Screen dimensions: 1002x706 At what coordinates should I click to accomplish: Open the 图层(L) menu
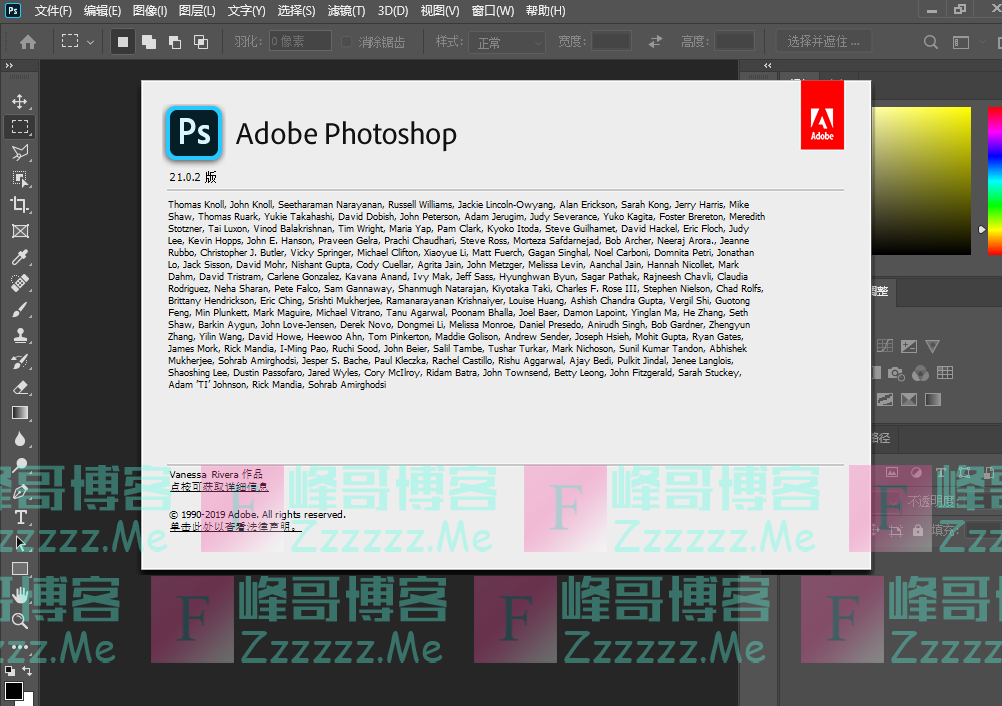196,11
